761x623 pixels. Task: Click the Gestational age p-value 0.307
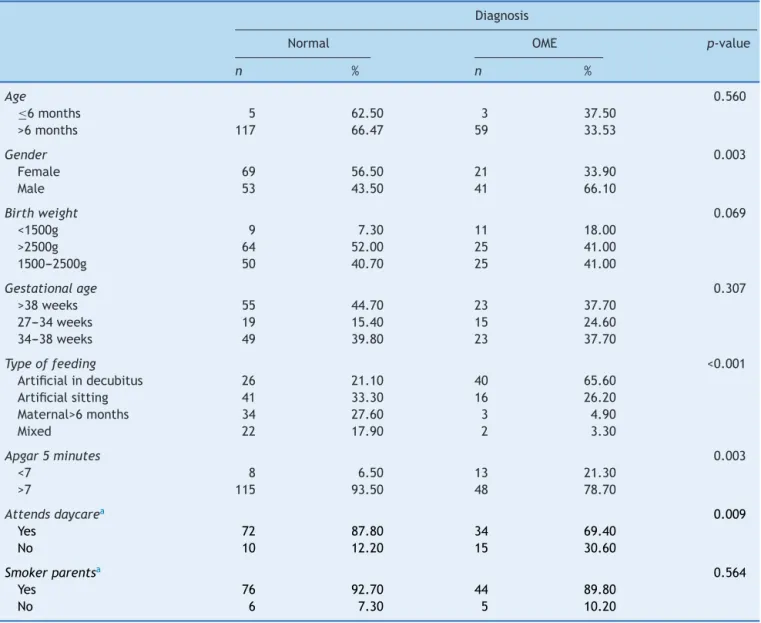coord(729,288)
